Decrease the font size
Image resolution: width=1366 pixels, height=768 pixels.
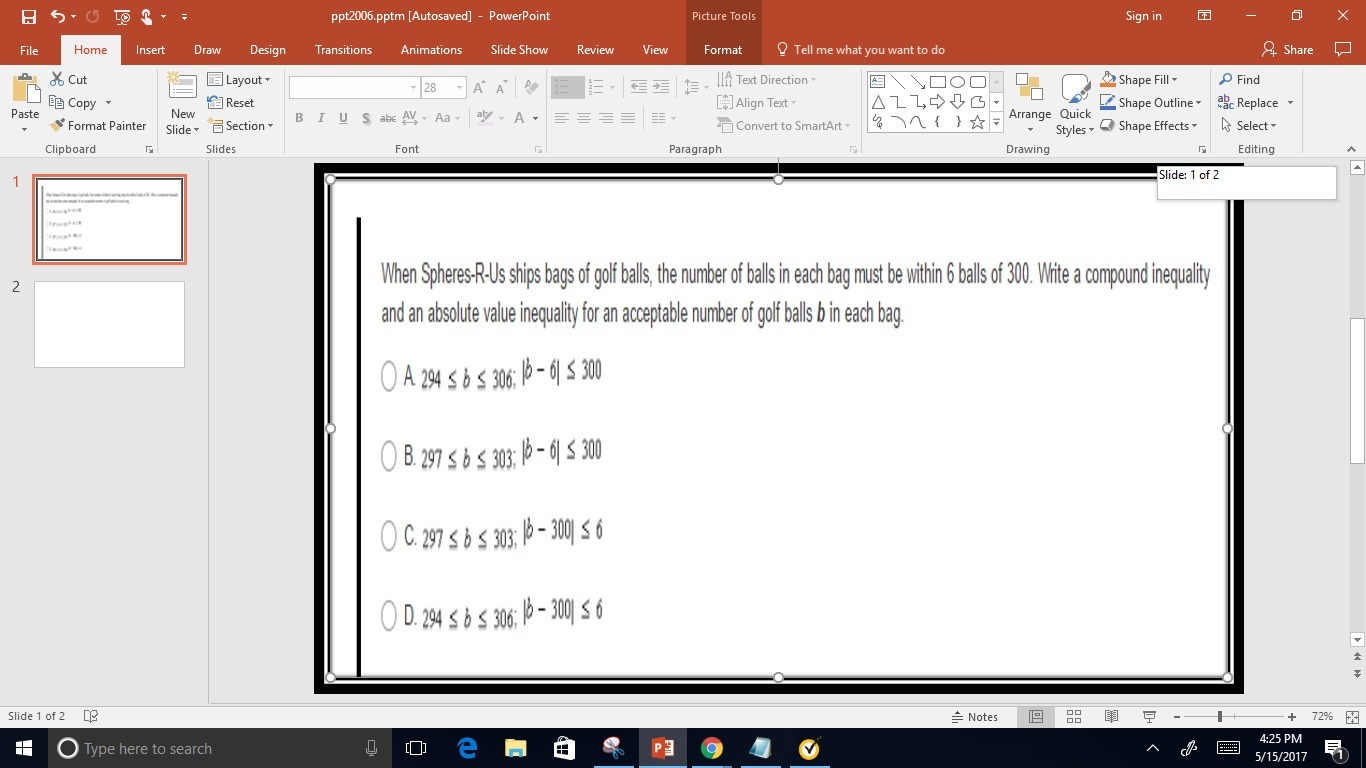point(501,88)
